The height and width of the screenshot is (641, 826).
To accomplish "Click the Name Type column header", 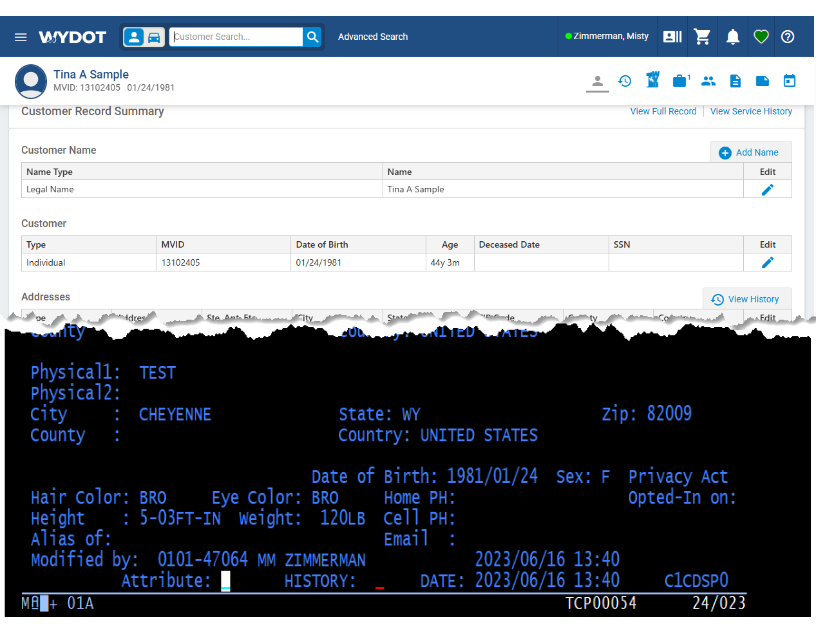I will pos(202,172).
